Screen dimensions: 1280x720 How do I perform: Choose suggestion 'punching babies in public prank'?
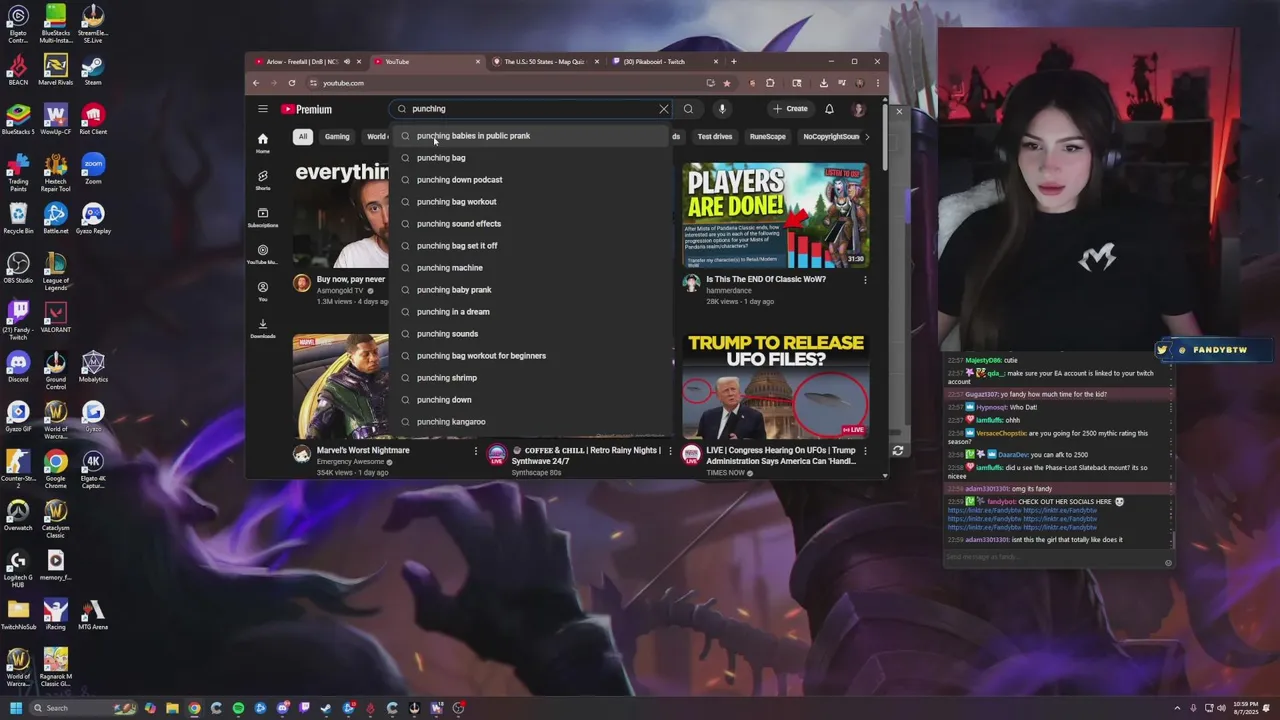tap(530, 136)
